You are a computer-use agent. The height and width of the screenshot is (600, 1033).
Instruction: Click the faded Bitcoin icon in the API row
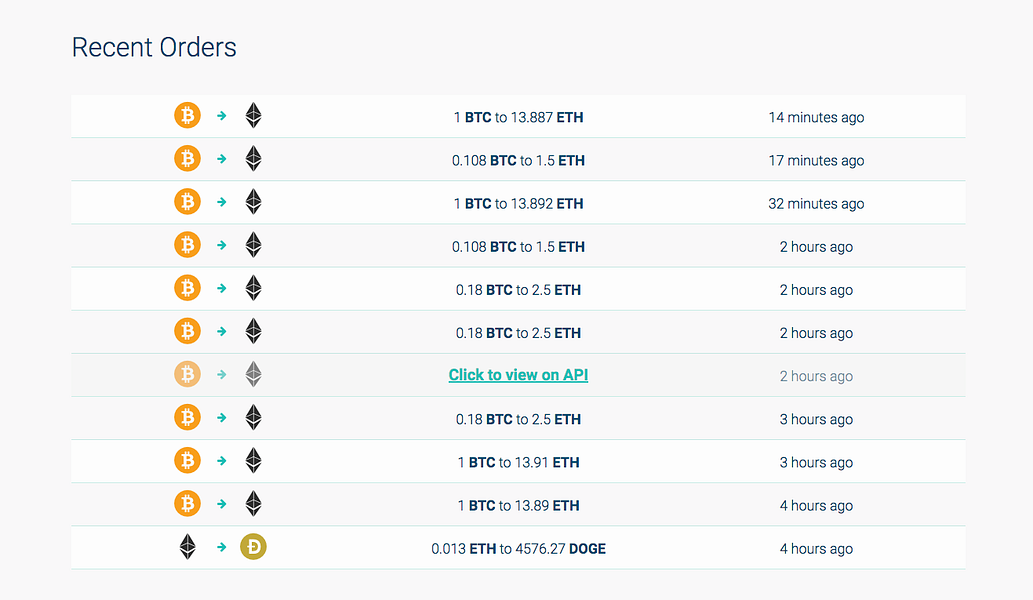click(187, 374)
